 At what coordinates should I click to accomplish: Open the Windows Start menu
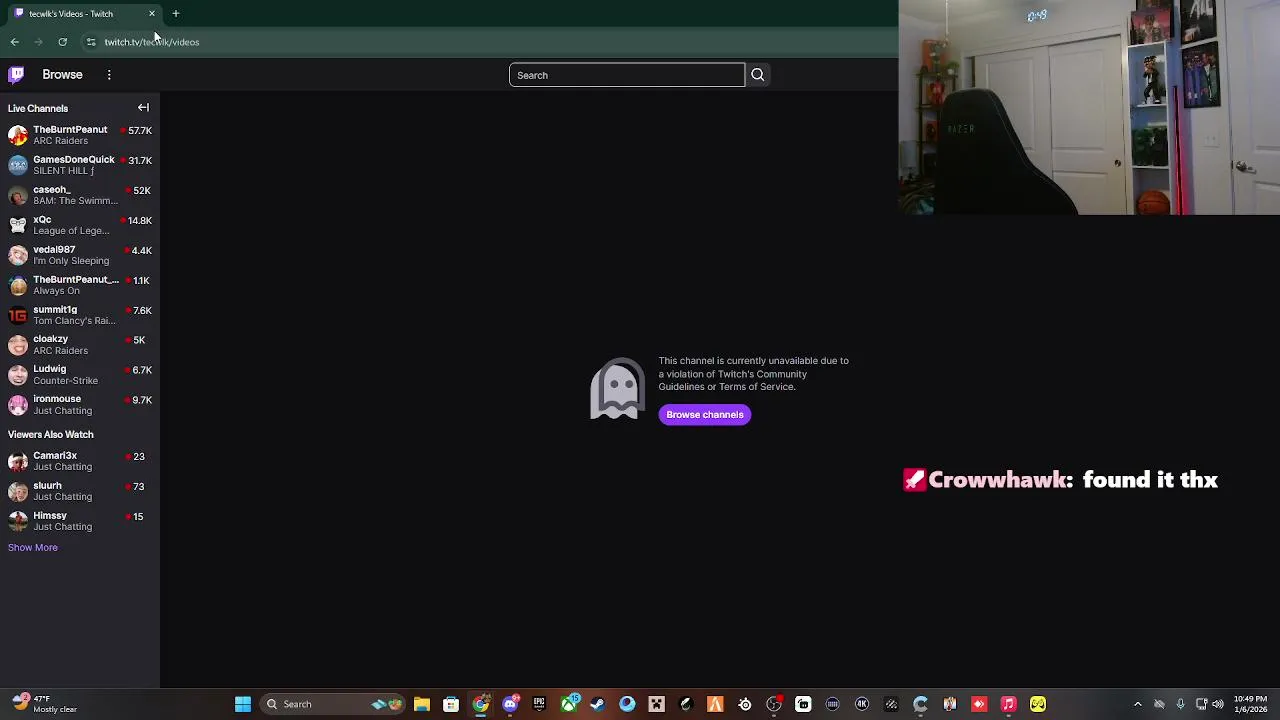coord(243,704)
